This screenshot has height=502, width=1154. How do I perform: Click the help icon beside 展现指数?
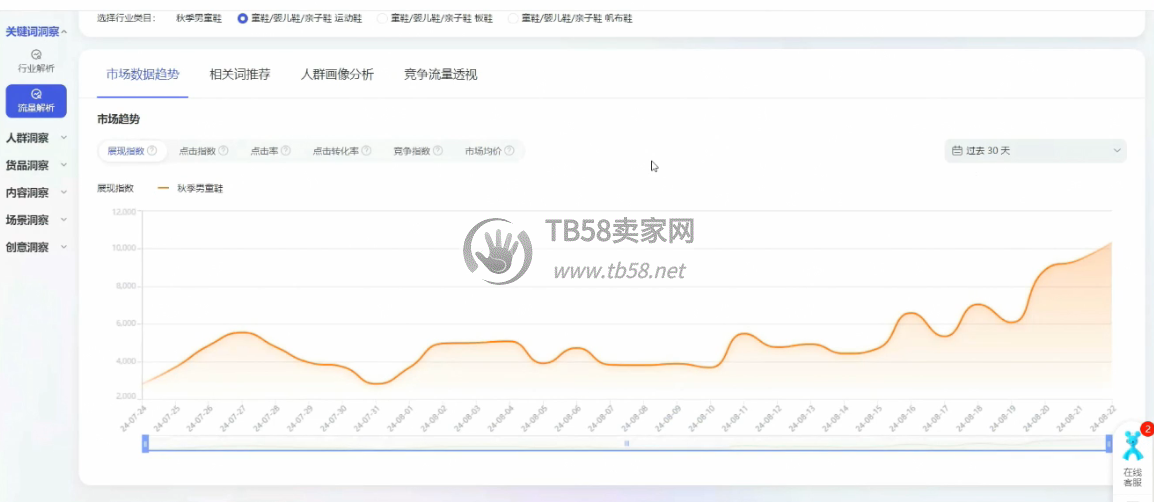tap(152, 151)
